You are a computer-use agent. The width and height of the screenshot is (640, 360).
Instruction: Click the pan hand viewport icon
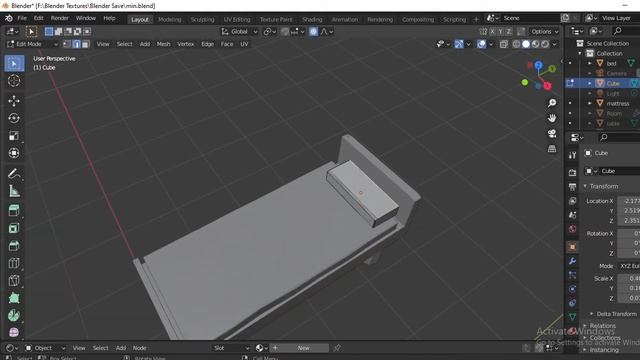552,118
